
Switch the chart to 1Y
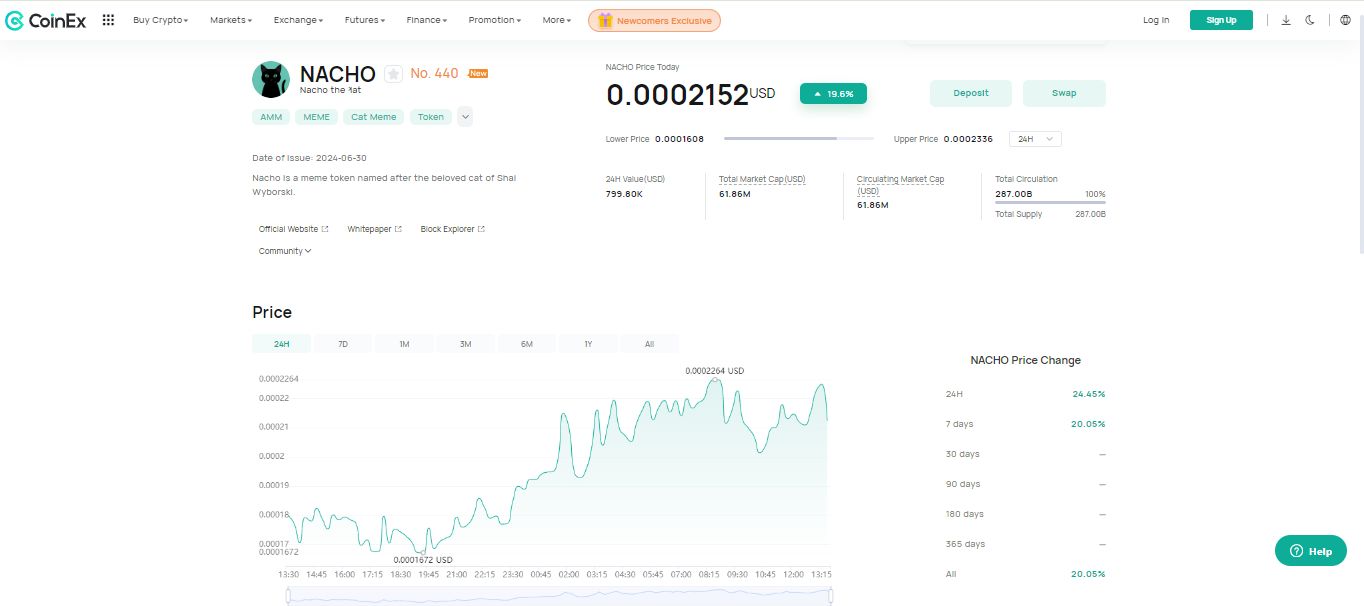pos(588,344)
